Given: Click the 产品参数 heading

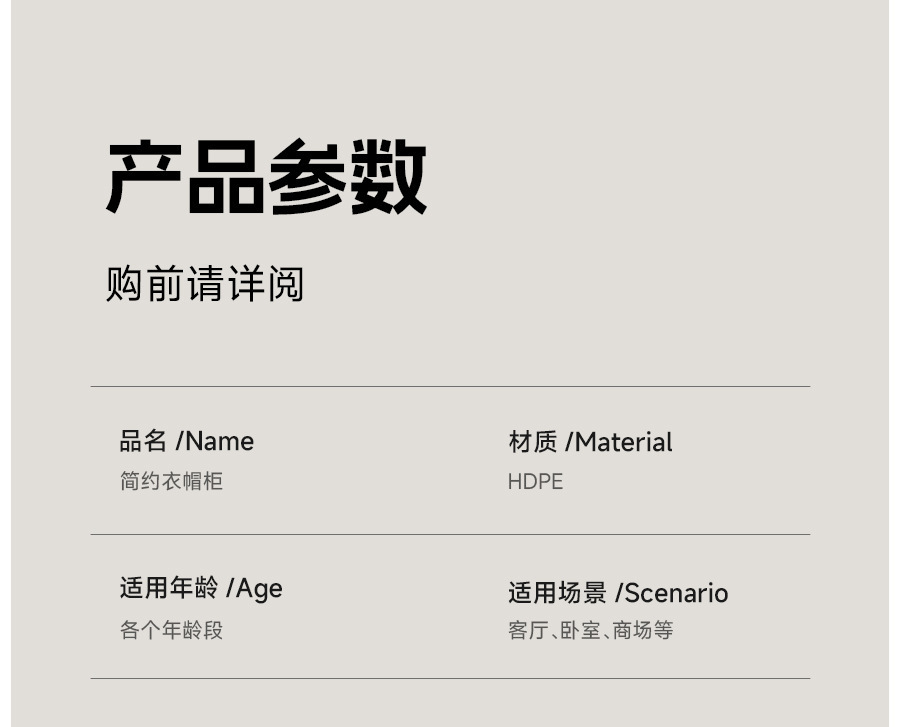Looking at the screenshot, I should click(x=266, y=178).
